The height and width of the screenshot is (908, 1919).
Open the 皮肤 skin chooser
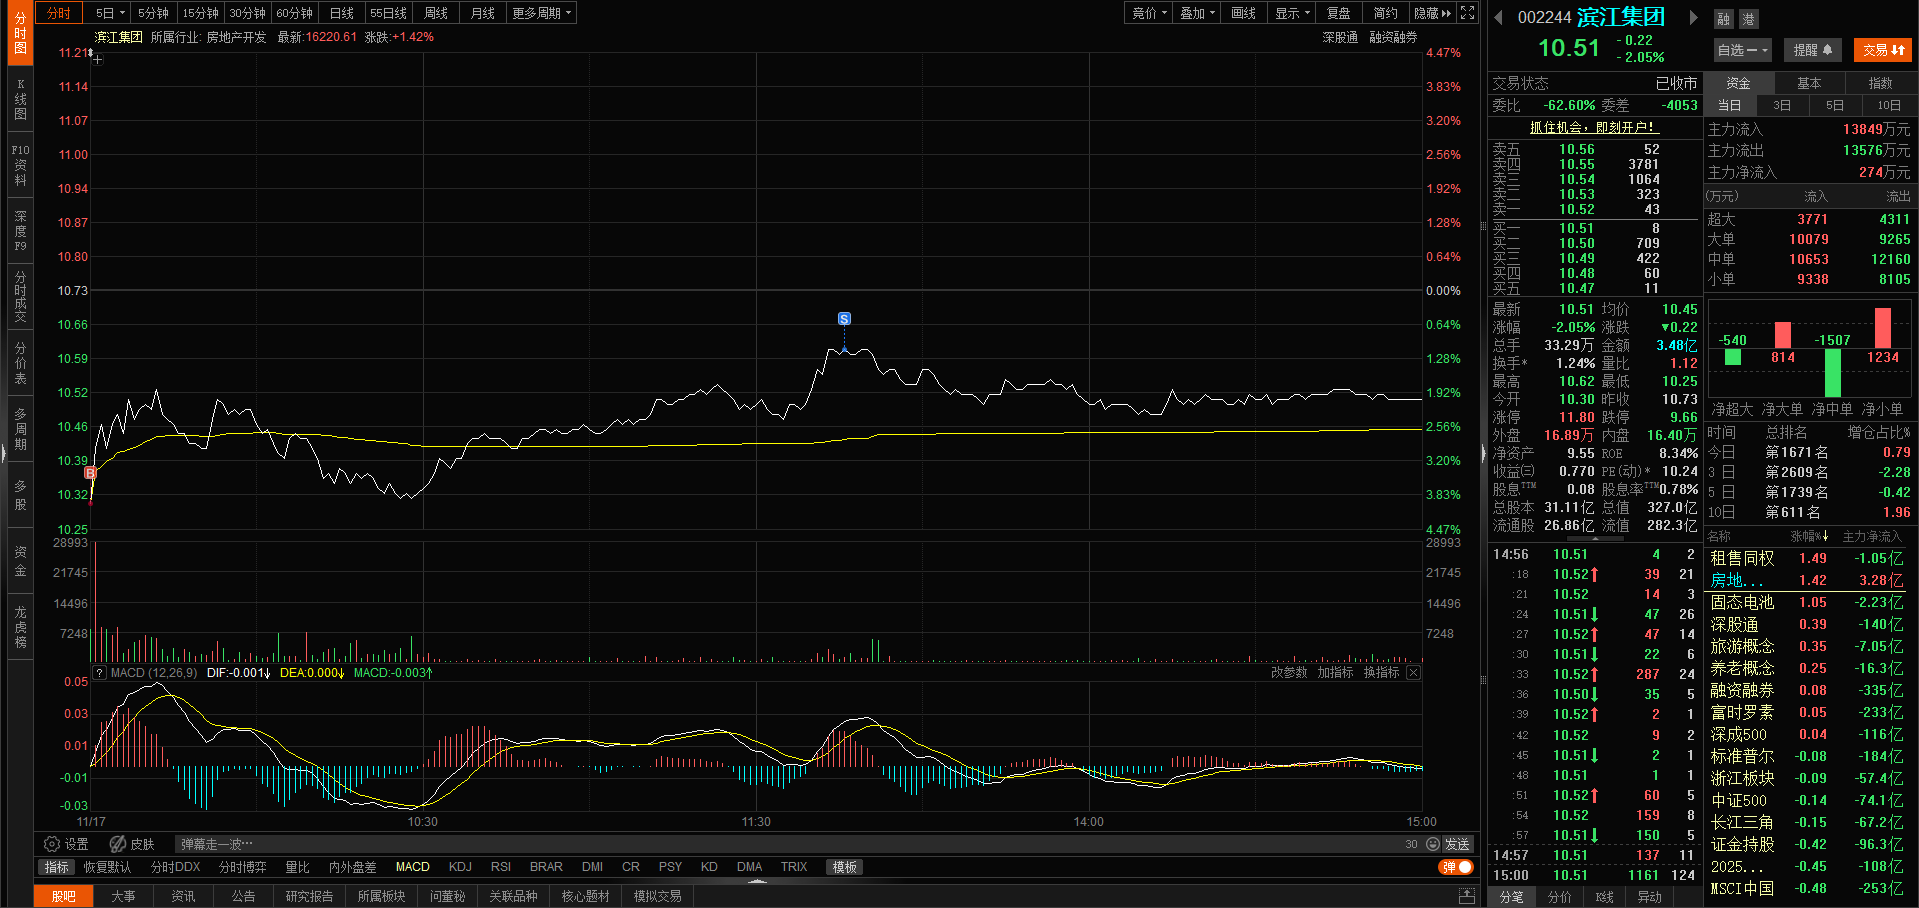click(x=132, y=844)
